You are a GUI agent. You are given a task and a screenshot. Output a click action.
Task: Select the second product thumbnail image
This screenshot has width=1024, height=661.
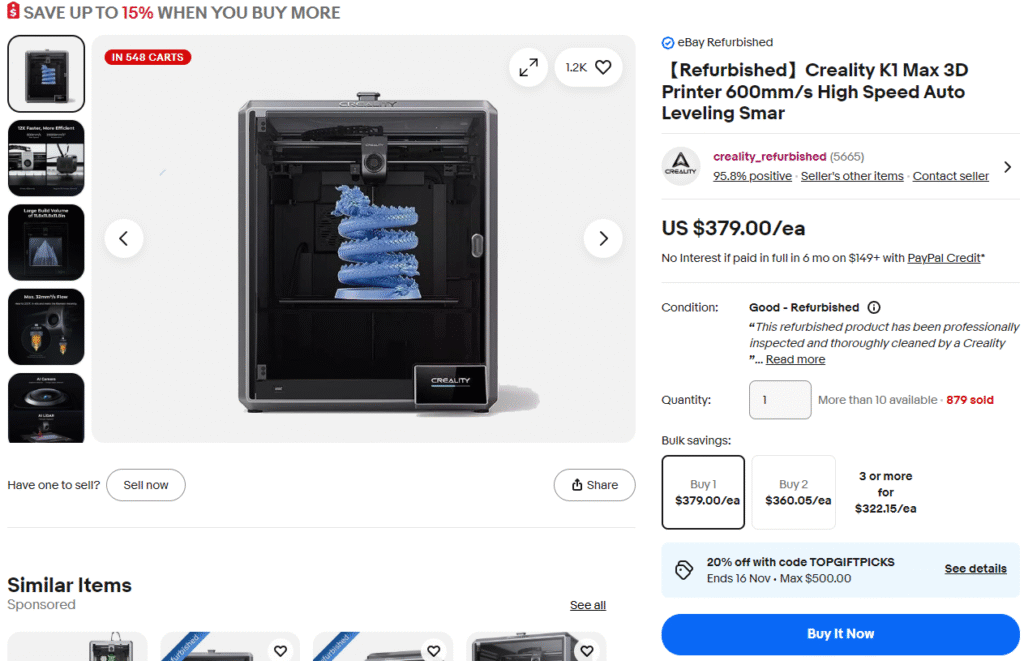pos(46,158)
